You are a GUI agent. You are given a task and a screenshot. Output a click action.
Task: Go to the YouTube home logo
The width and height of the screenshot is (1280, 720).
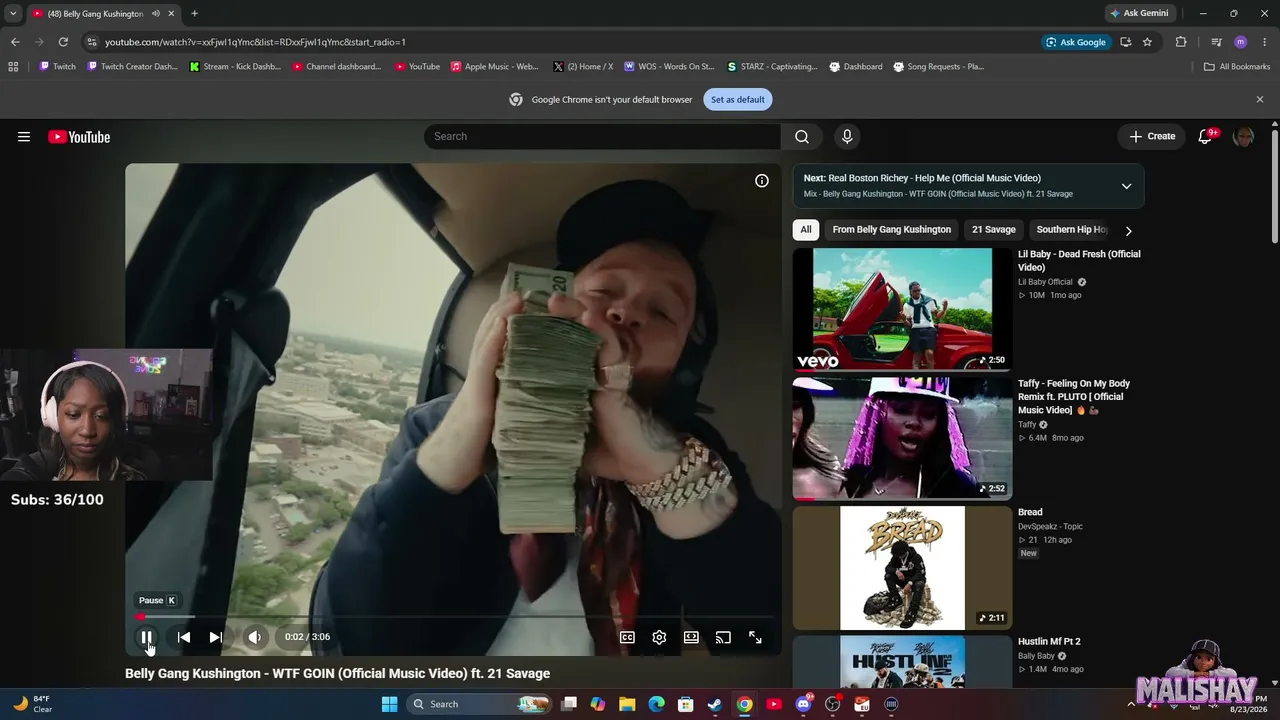pyautogui.click(x=79, y=137)
